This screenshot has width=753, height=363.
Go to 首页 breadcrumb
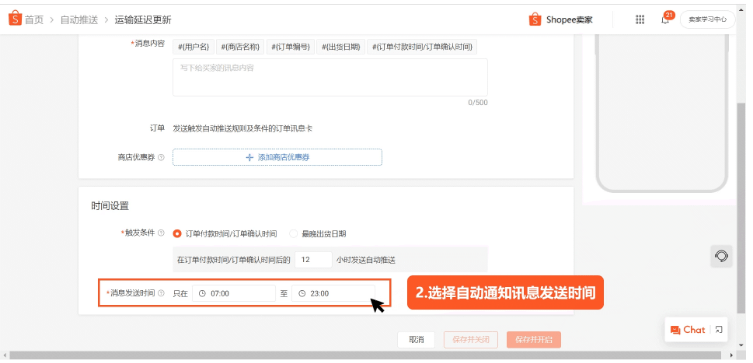[x=34, y=20]
